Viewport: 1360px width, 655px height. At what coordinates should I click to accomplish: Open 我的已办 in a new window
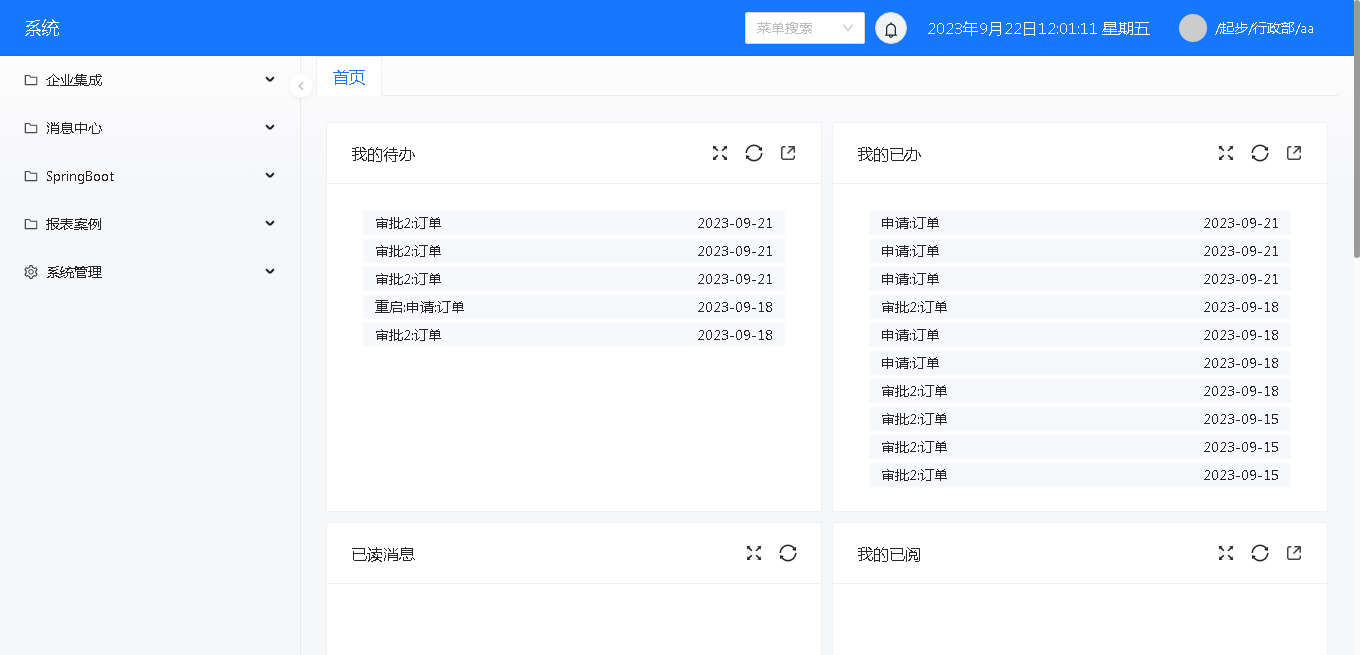(1294, 153)
